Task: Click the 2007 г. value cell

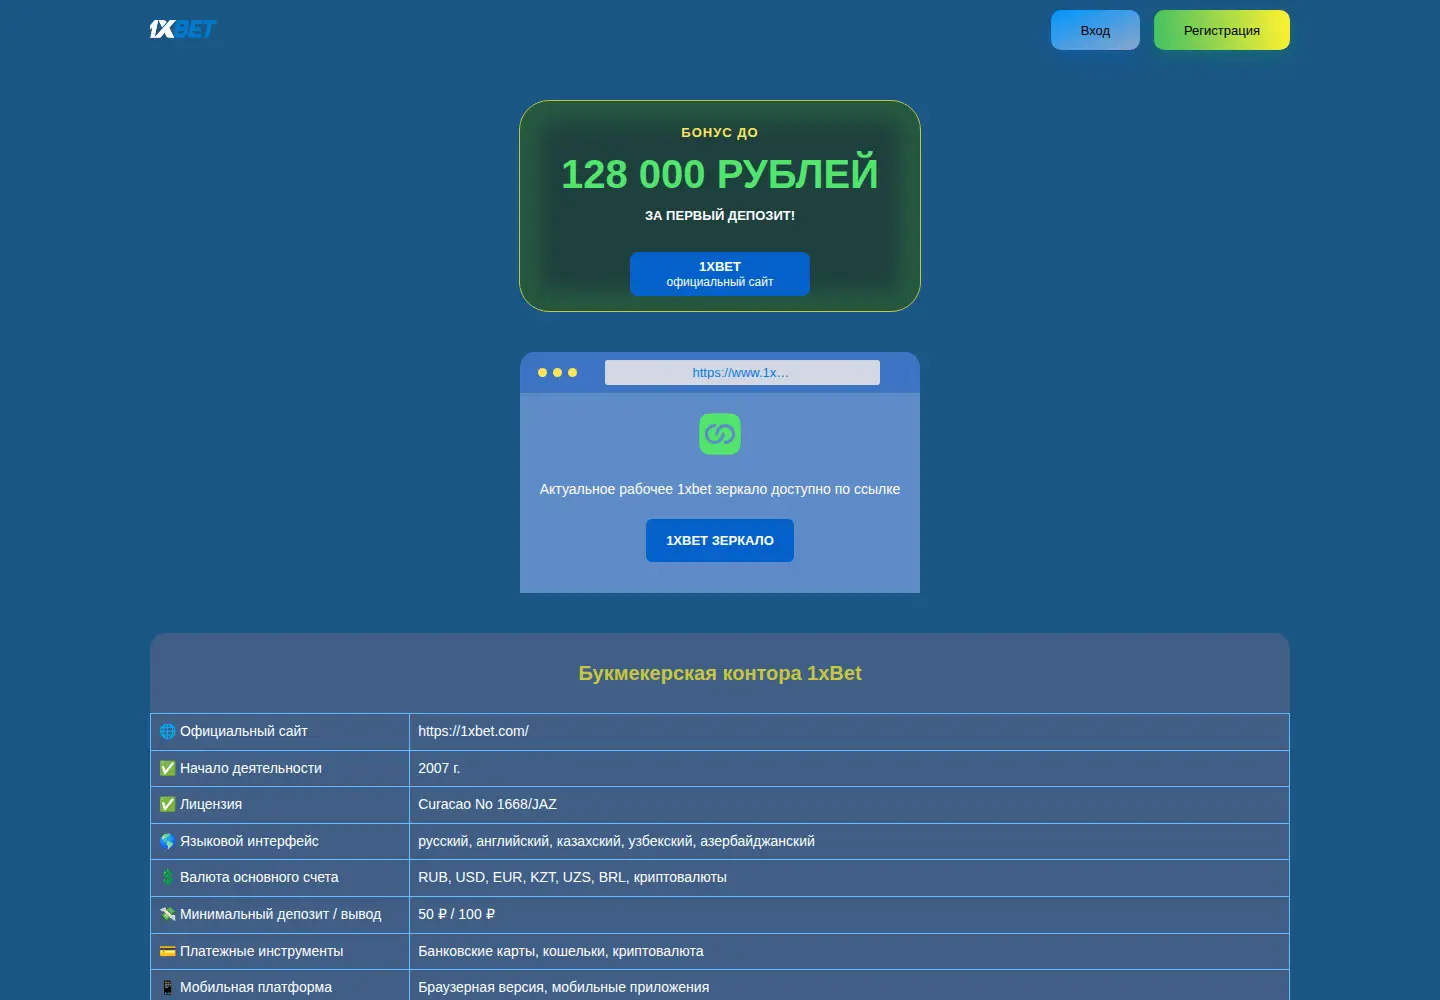Action: pos(849,768)
